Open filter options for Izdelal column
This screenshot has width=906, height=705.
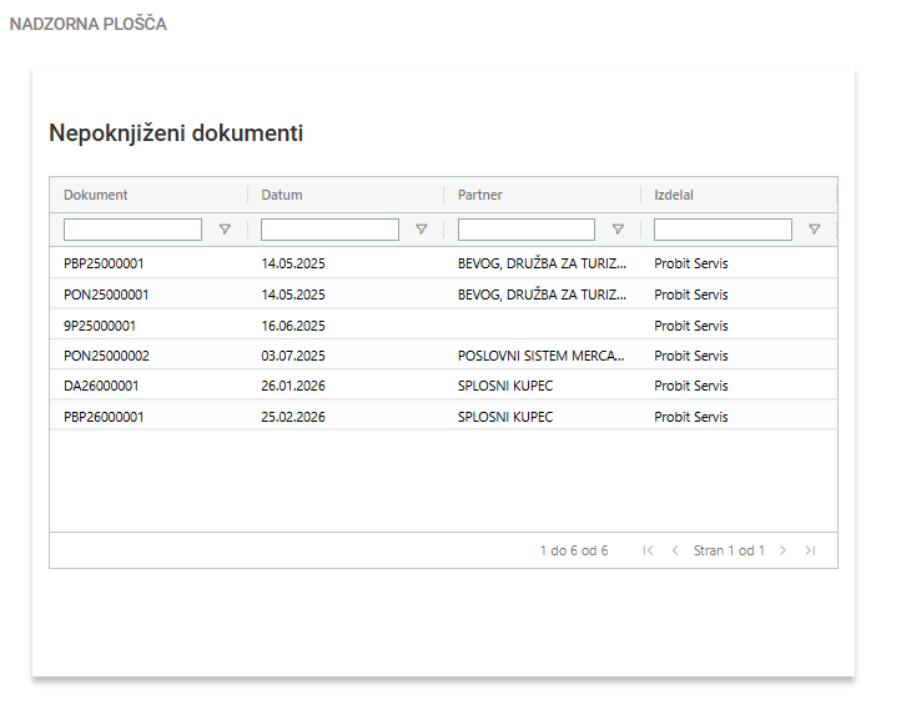(x=814, y=229)
